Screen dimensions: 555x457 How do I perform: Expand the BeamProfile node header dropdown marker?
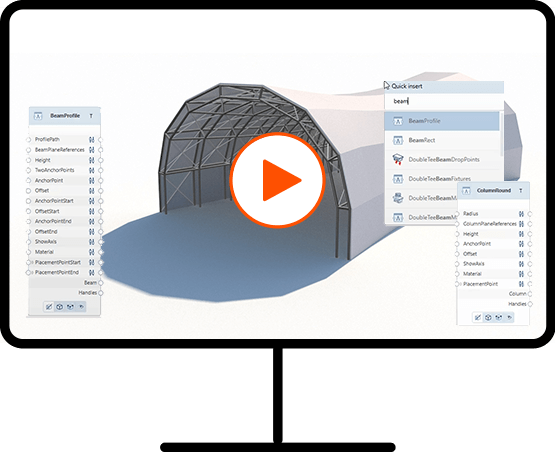pos(91,116)
